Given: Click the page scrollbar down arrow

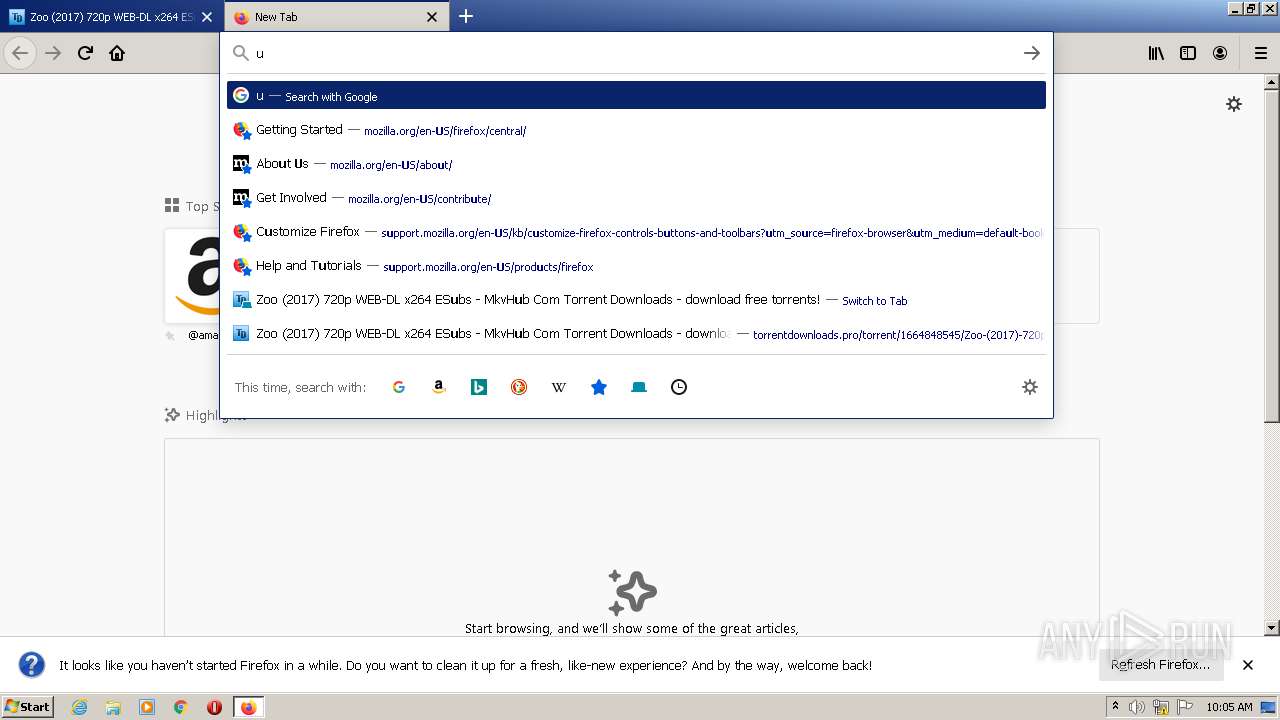Looking at the screenshot, I should click(x=1272, y=628).
